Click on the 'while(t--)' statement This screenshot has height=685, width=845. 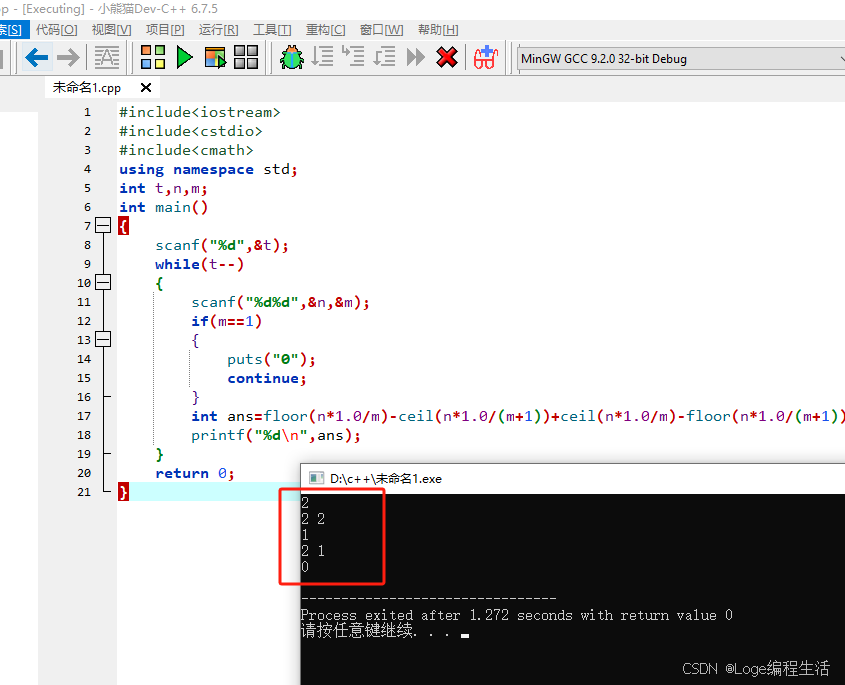(x=199, y=264)
